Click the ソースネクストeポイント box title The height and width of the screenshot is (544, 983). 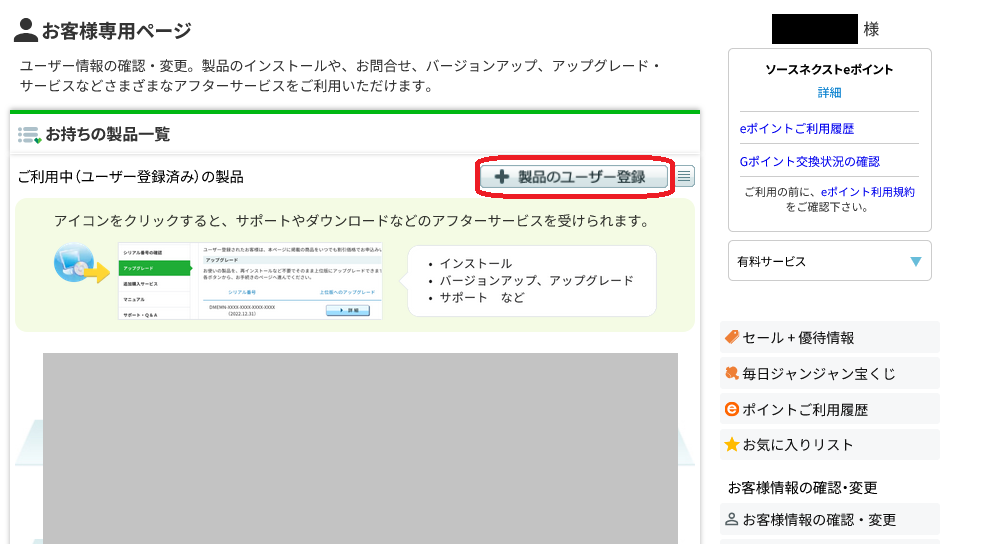pos(829,70)
